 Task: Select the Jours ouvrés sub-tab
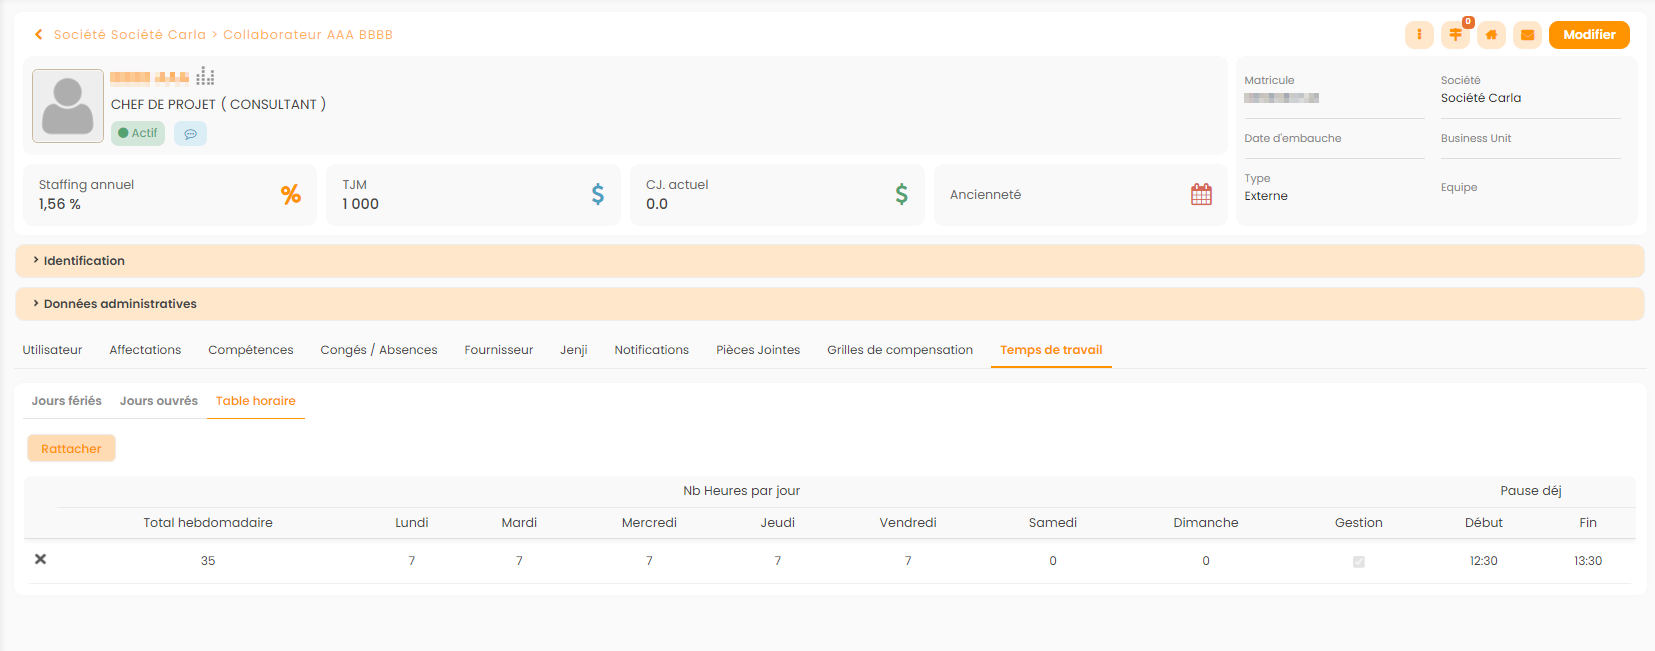[x=158, y=401]
